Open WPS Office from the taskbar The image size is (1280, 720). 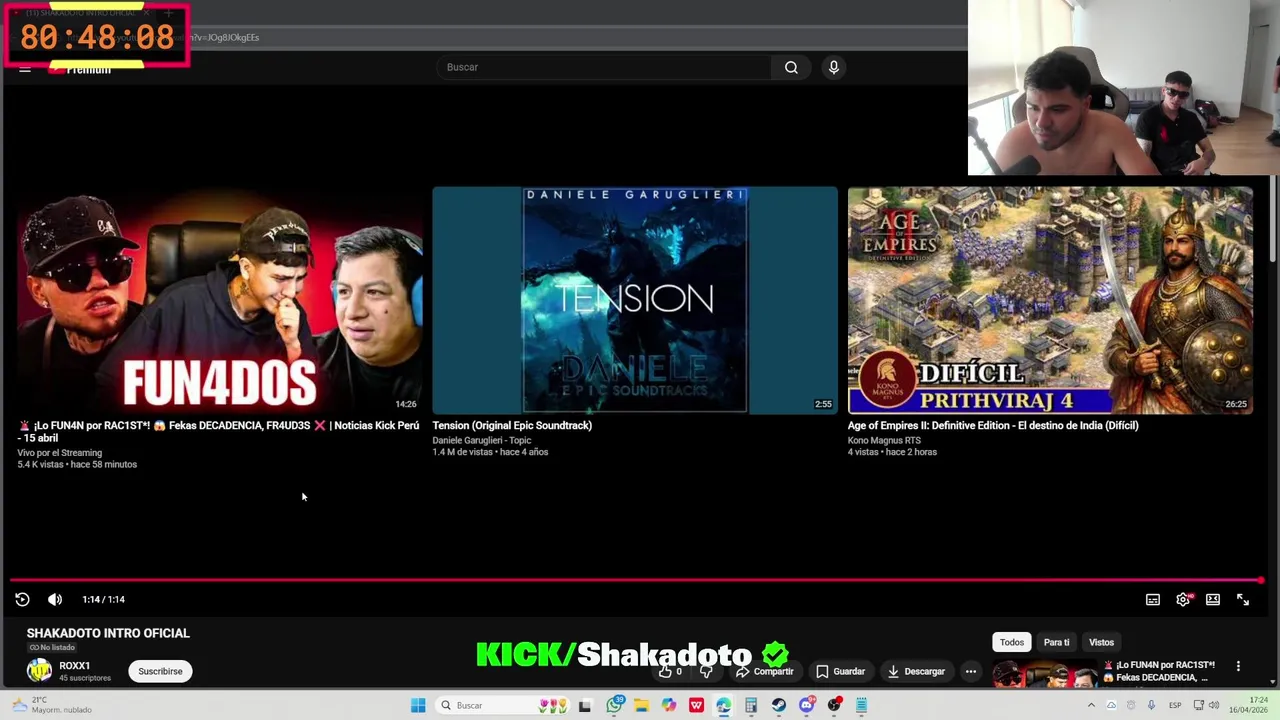pos(696,705)
